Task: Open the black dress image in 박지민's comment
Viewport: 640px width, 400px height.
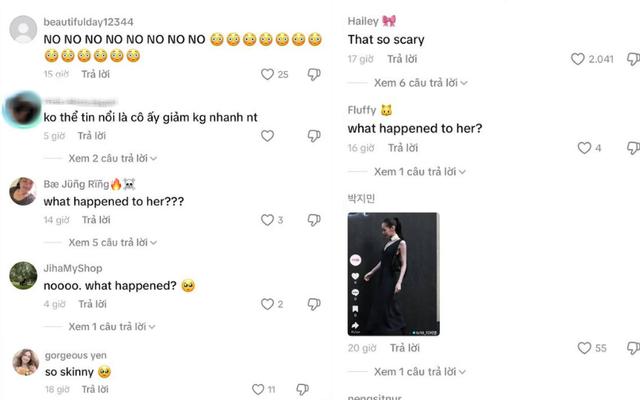Action: point(393,274)
